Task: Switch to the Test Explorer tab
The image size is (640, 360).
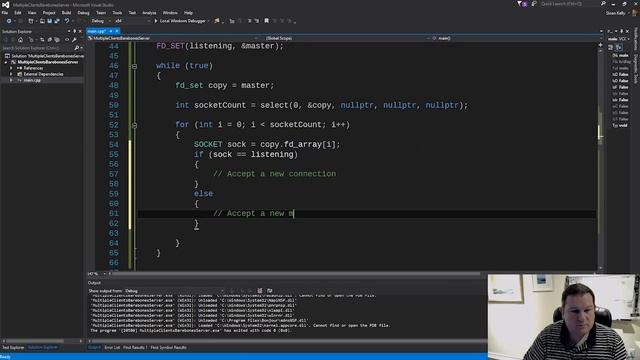Action: pos(13,347)
